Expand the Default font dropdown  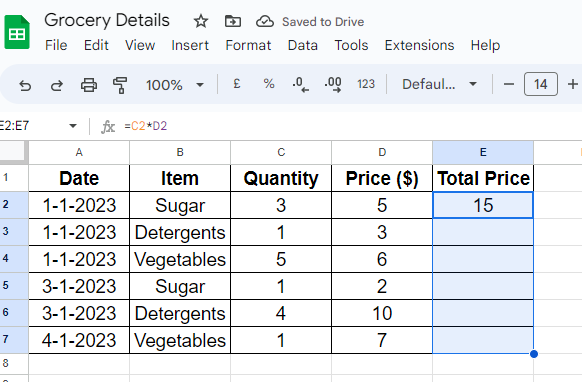click(439, 84)
